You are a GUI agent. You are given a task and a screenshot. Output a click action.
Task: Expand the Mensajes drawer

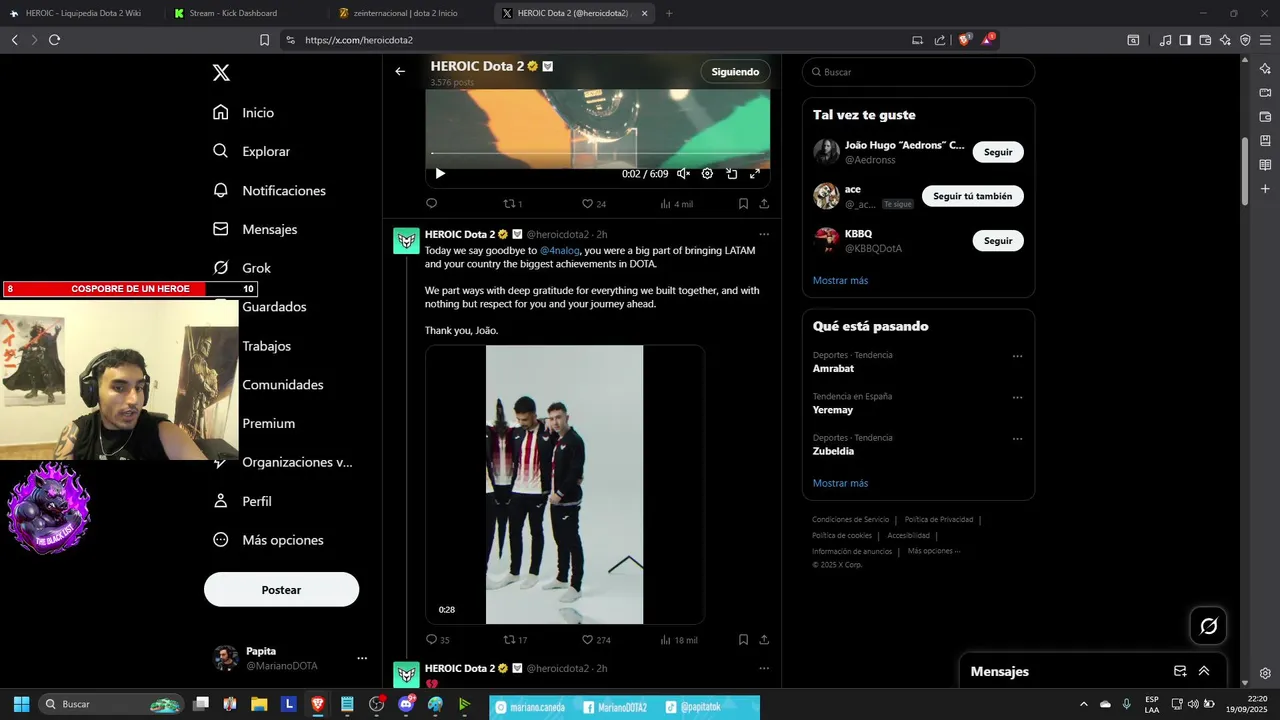point(1204,671)
